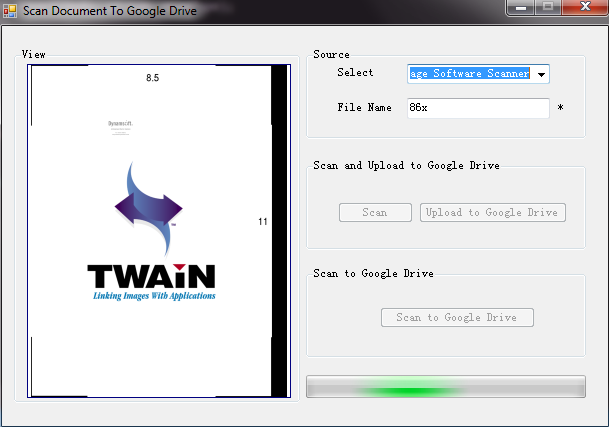Maximize the Scan Document window
The image size is (609, 427).
548,7
